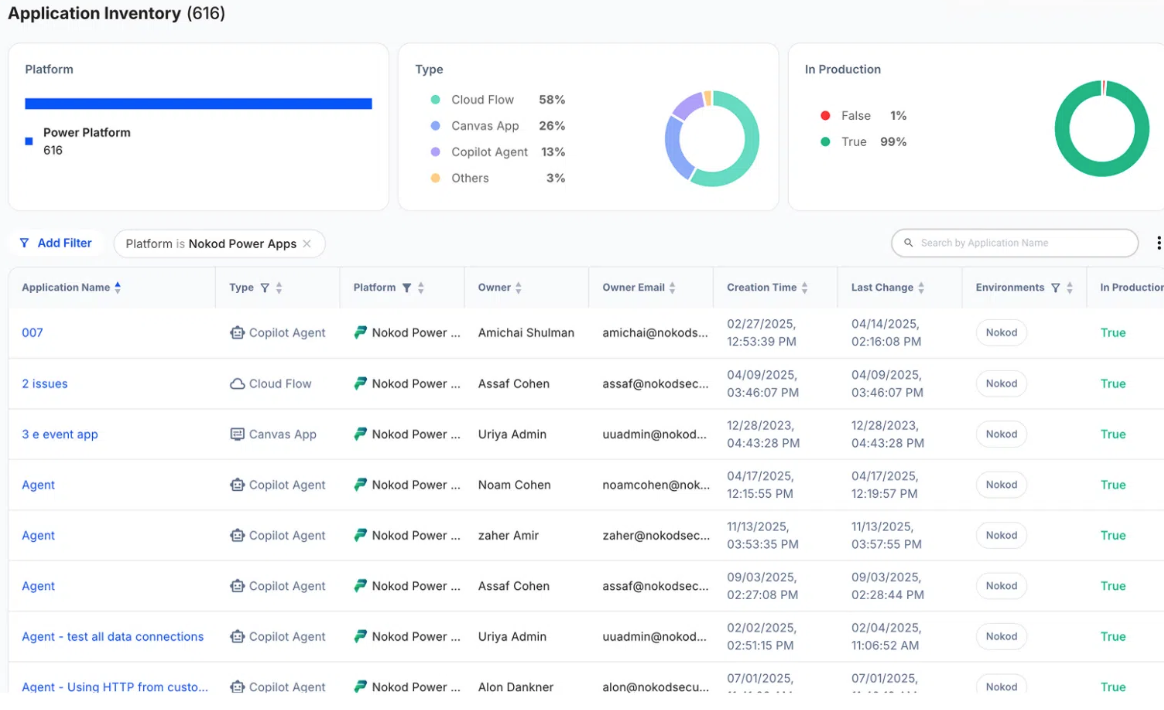Click the Power Apps logo in the 007 row

point(361,333)
